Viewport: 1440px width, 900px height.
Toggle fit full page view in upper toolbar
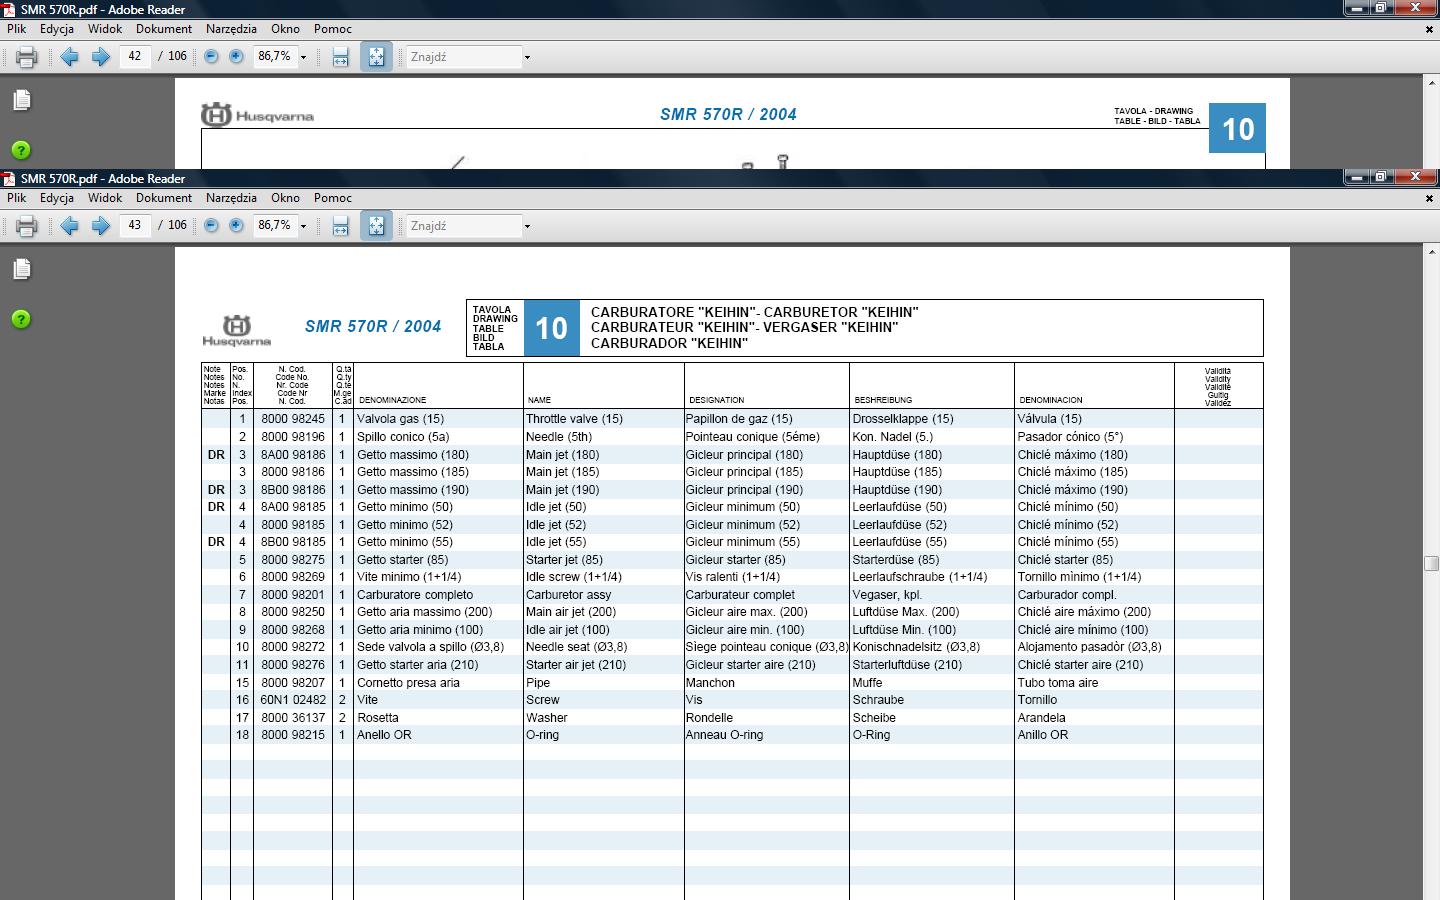[x=376, y=57]
